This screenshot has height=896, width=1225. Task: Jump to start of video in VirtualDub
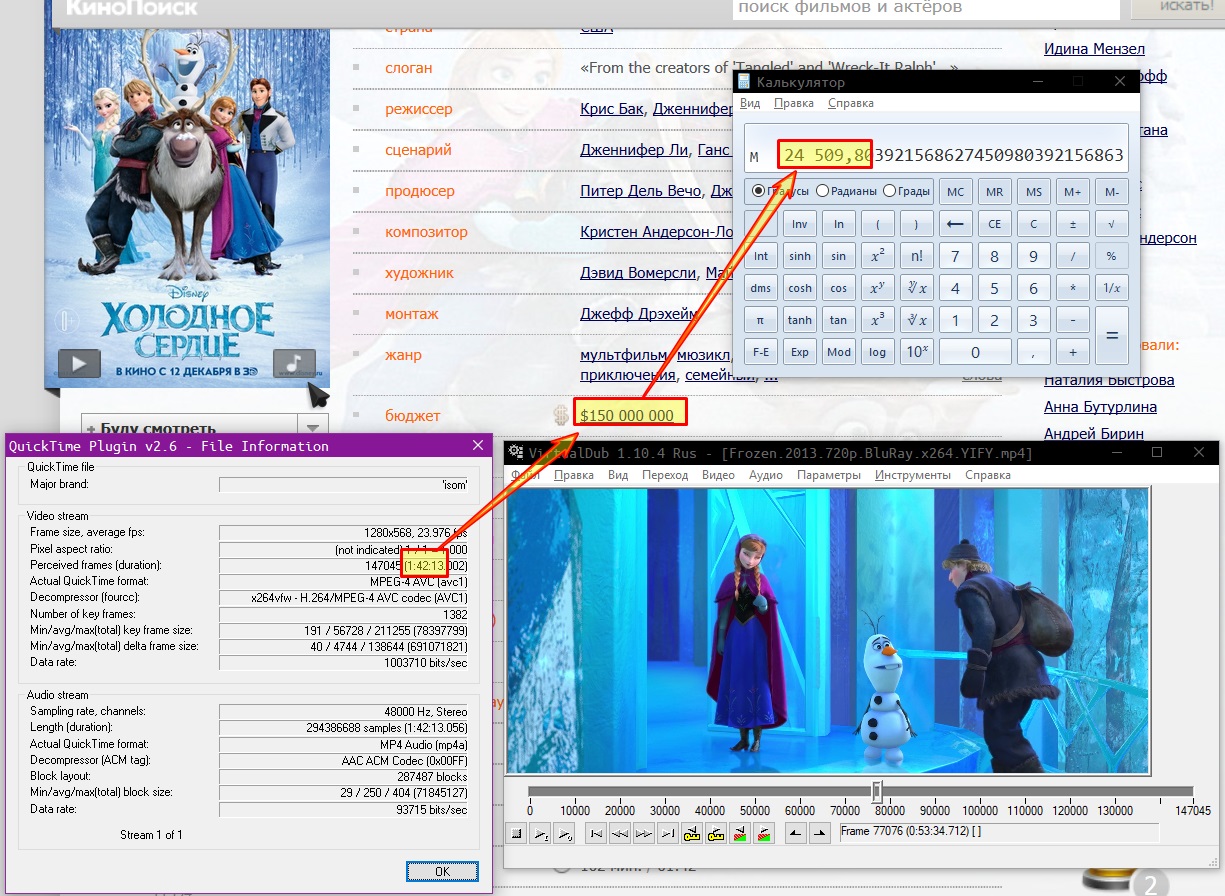(x=596, y=833)
